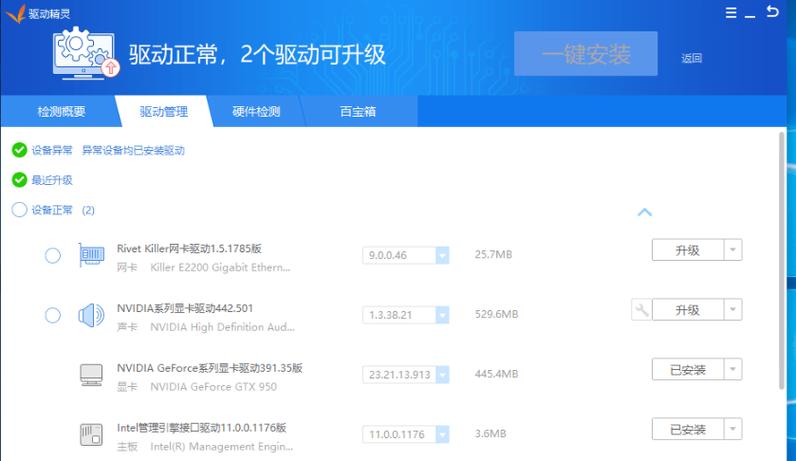Collapse the 设备正常 section with chevron
This screenshot has height=461, width=796.
coord(644,212)
